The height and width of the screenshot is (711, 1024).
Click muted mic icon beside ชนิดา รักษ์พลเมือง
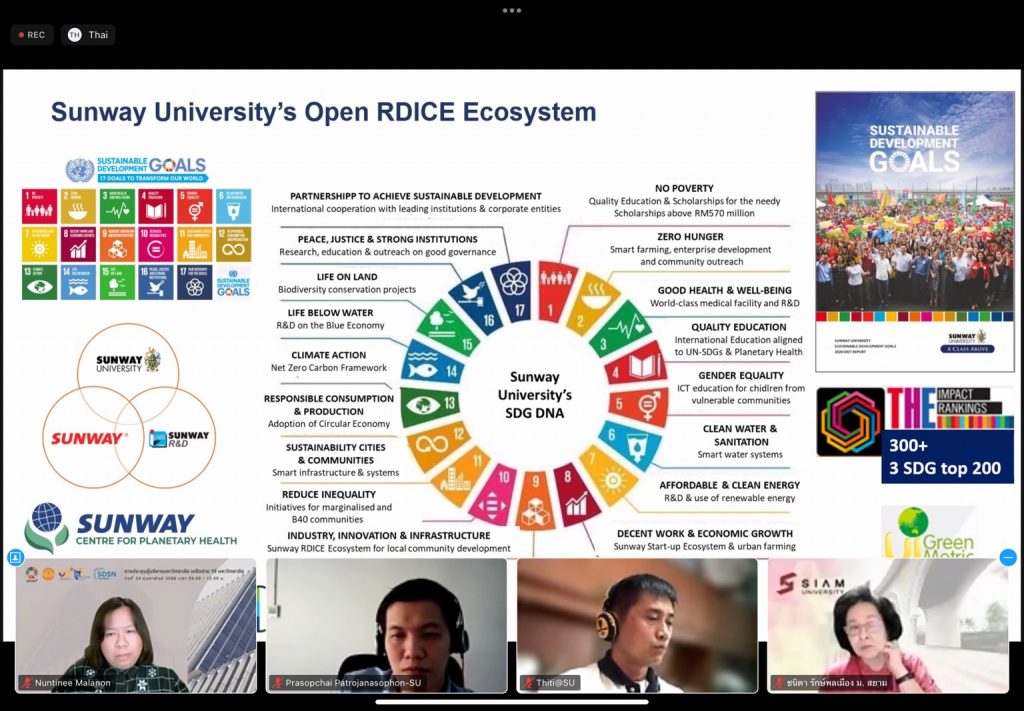[777, 683]
